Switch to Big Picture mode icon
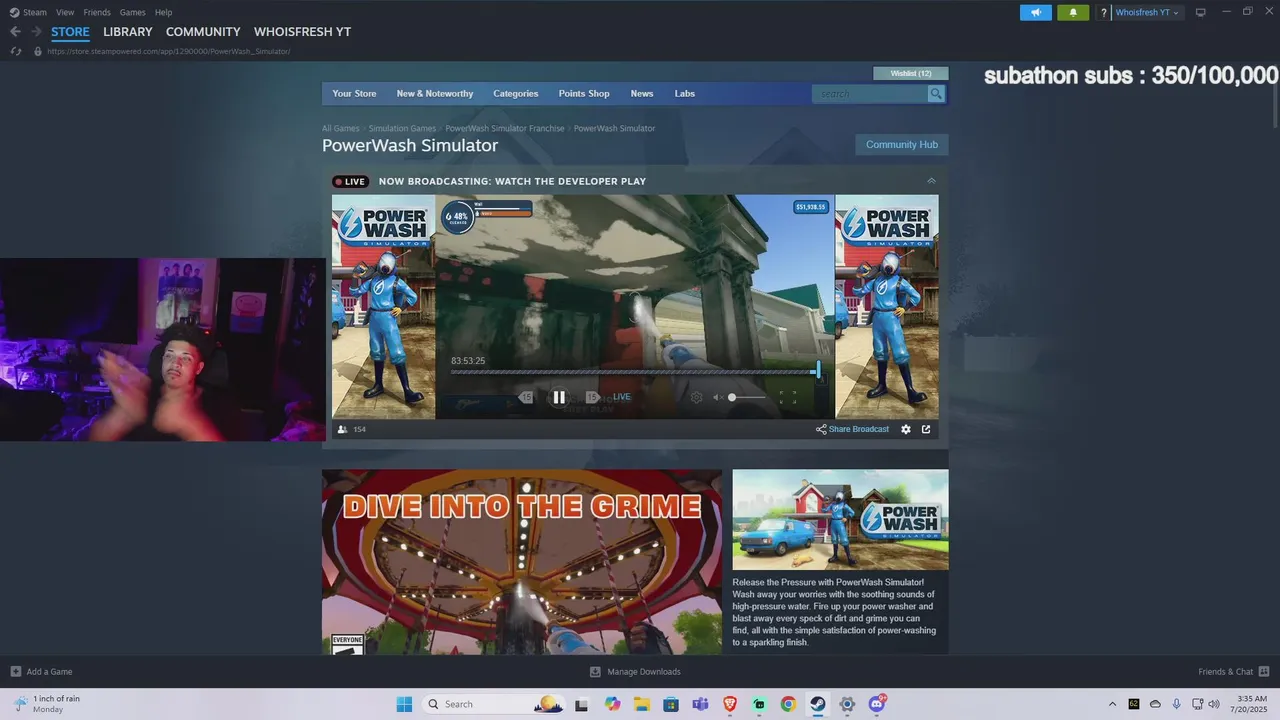This screenshot has width=1280, height=720. tap(1201, 12)
